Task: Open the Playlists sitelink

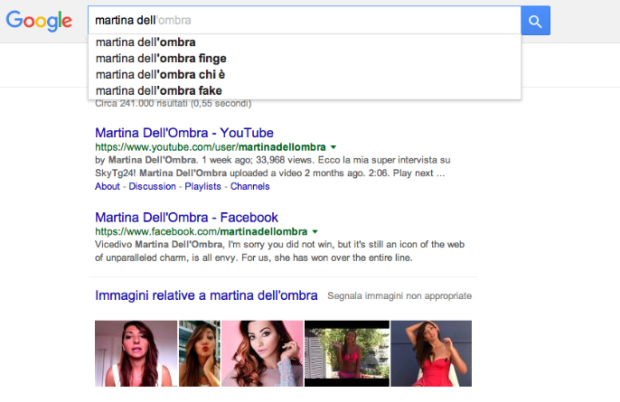Action: point(203,186)
